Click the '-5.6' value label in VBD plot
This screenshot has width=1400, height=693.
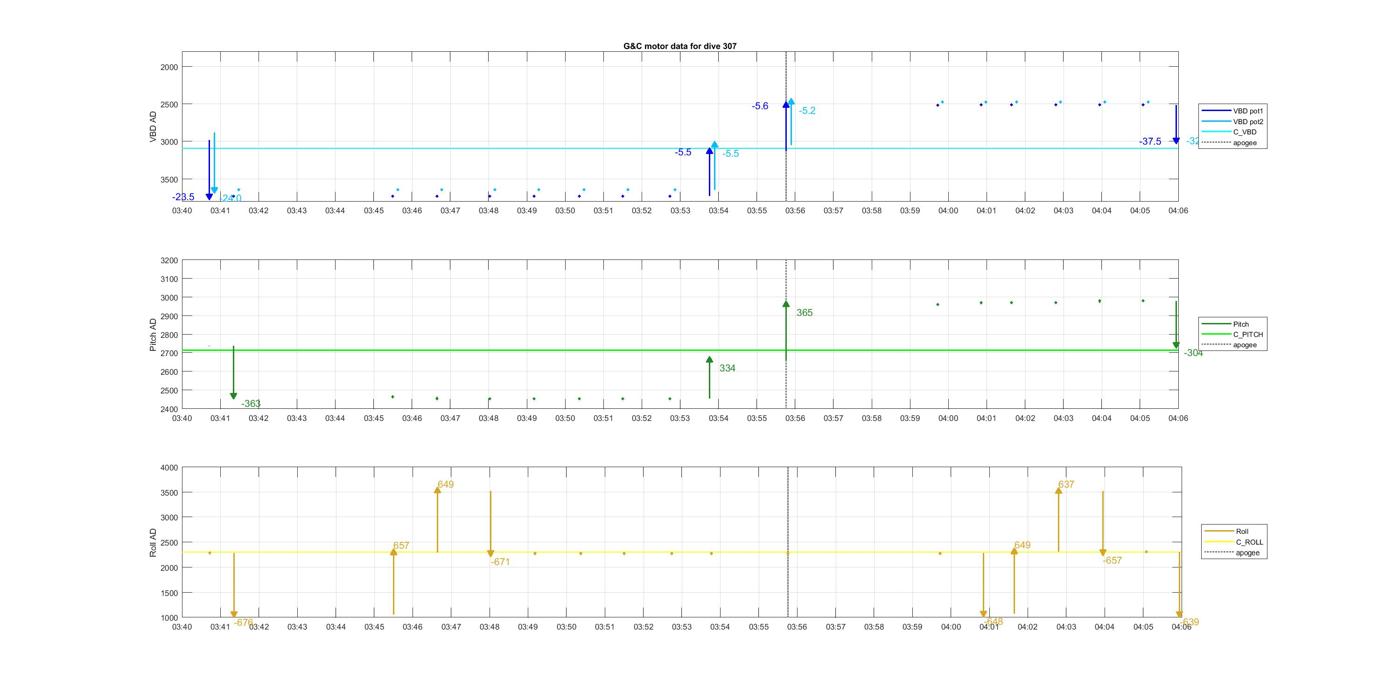click(x=760, y=106)
